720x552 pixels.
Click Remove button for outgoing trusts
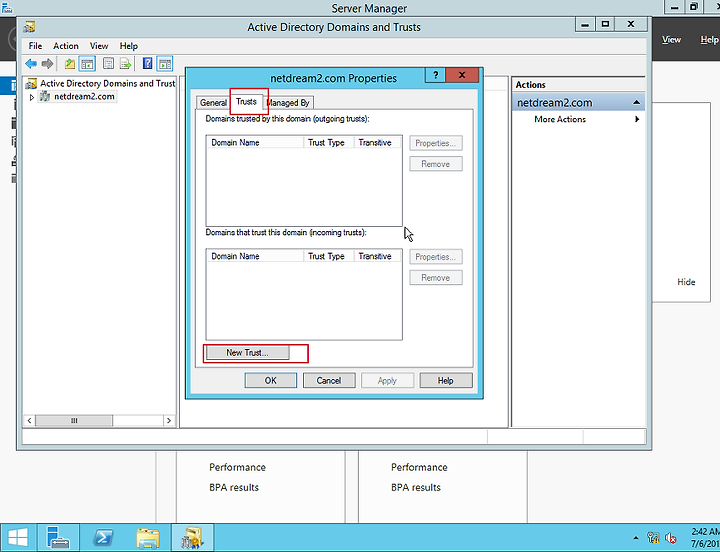click(436, 164)
